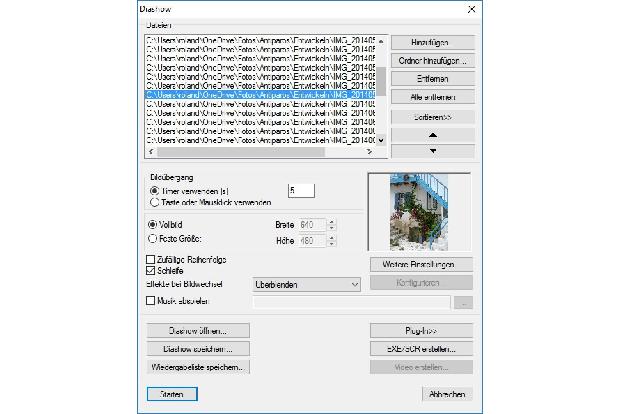Click the horizontal scrollbar right arrow
621x414 pixels.
(370, 151)
